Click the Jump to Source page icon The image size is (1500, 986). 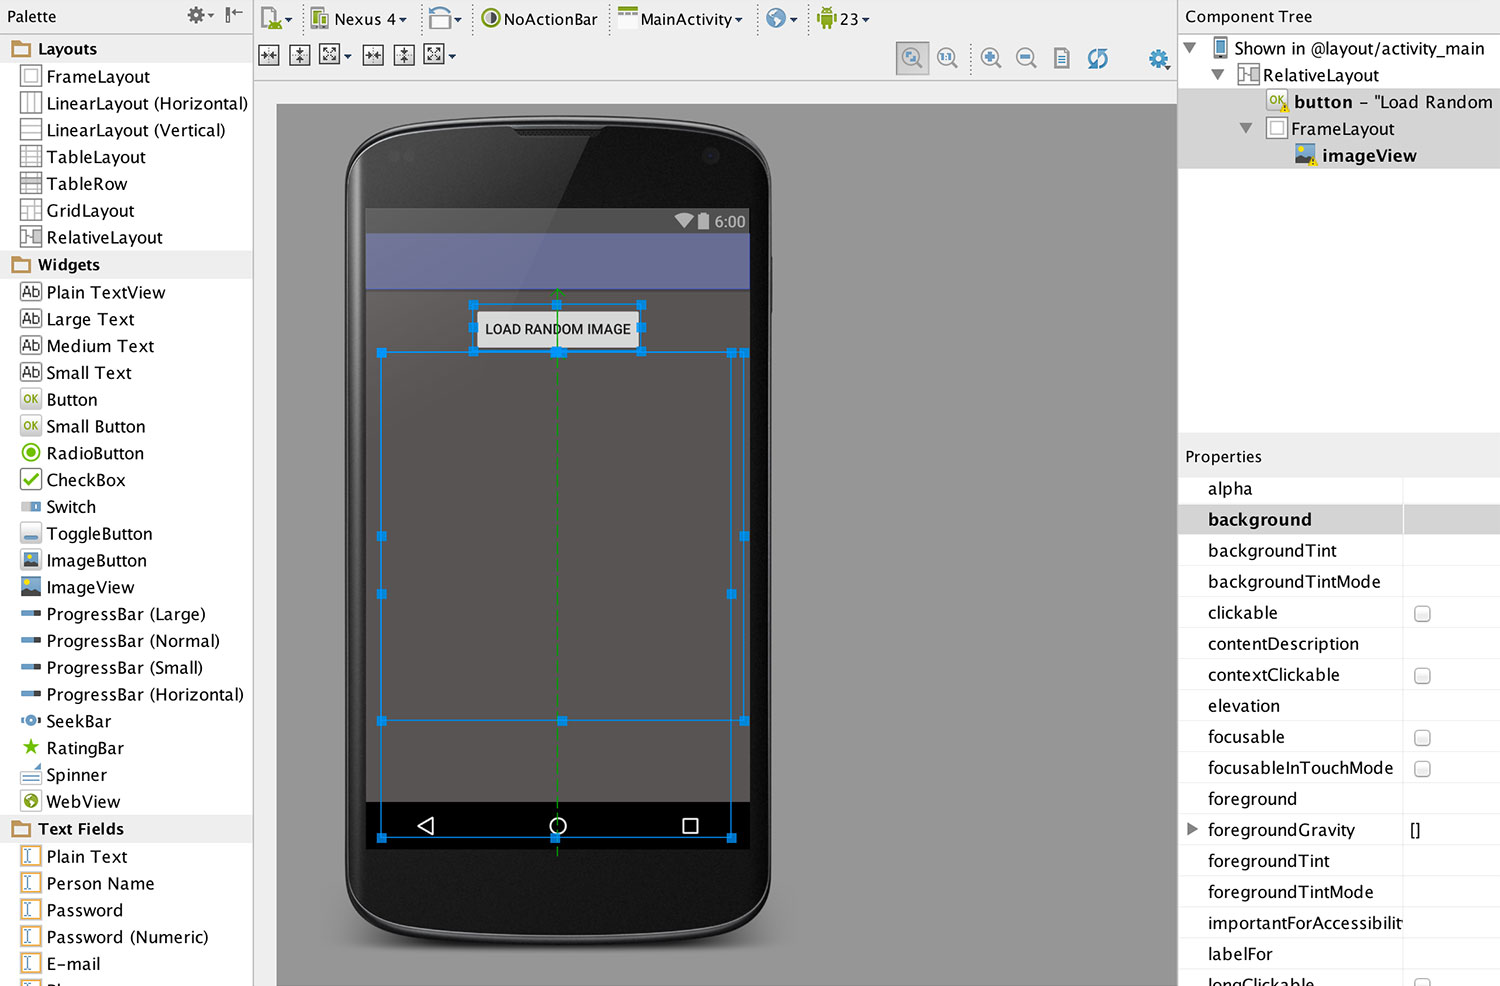(x=1062, y=58)
